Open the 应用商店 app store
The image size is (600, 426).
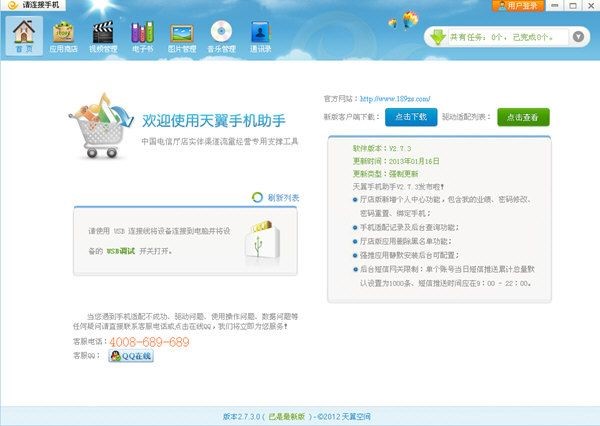(64, 36)
